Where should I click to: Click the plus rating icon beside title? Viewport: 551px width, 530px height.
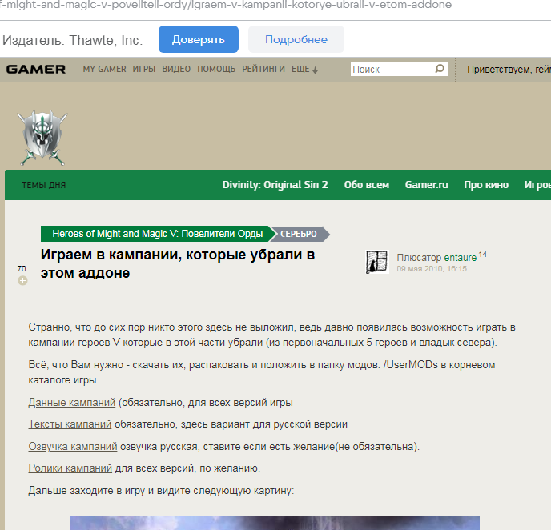(22, 281)
